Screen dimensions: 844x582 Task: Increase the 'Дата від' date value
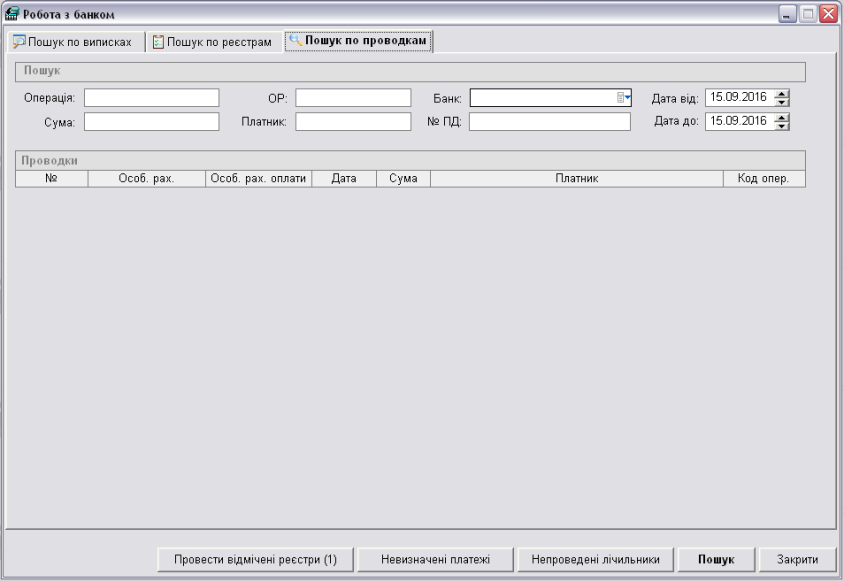(x=782, y=93)
